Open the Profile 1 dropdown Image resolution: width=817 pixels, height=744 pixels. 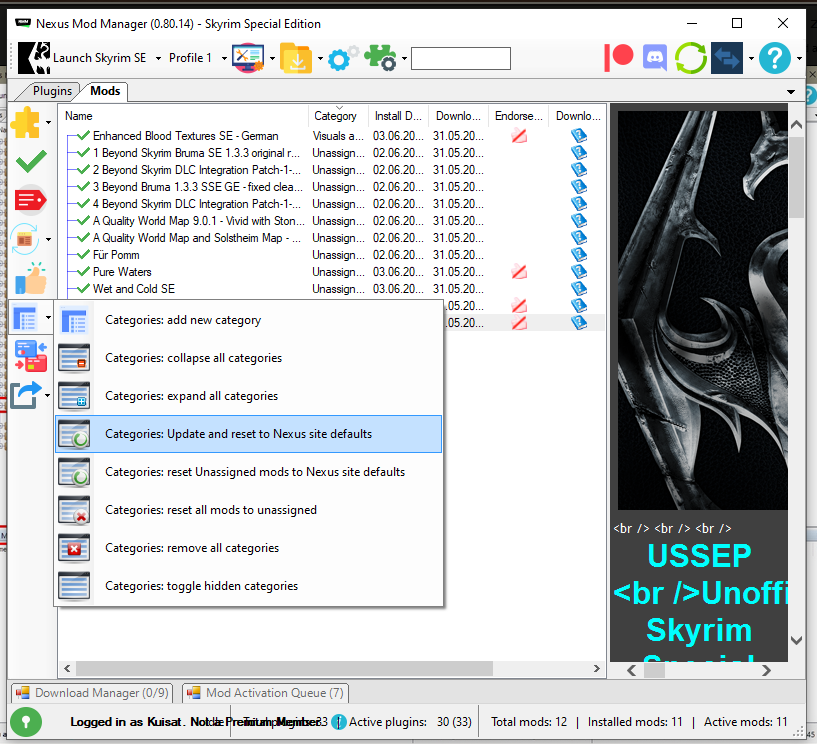195,58
